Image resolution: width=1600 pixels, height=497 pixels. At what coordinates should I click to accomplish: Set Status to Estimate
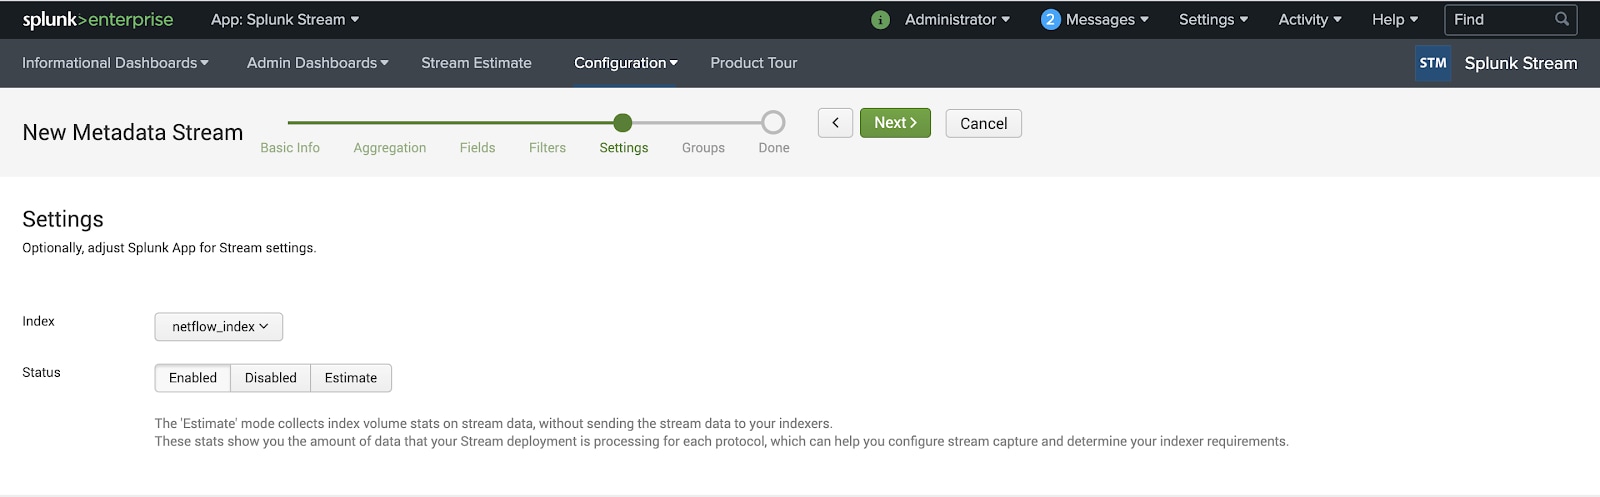pyautogui.click(x=351, y=378)
